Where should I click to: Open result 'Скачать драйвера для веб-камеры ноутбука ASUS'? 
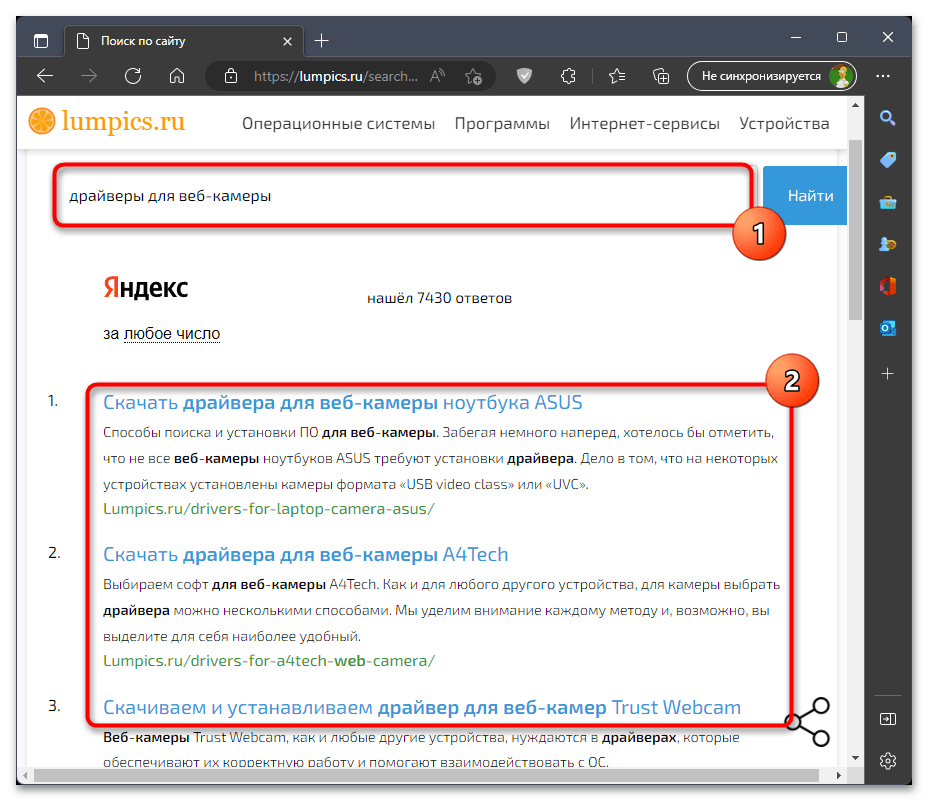343,403
